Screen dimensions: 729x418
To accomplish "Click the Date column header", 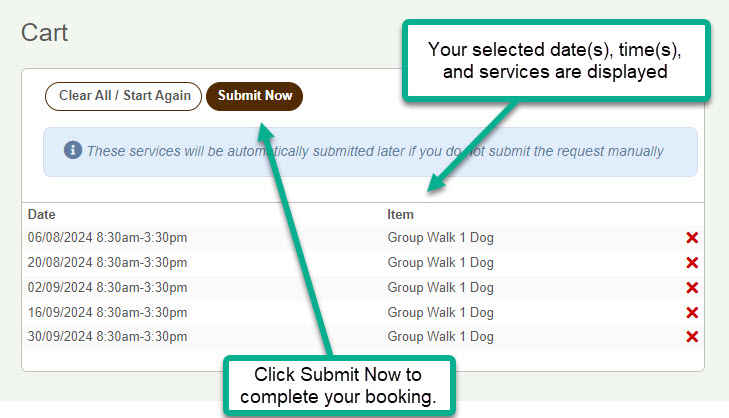I will (41, 214).
